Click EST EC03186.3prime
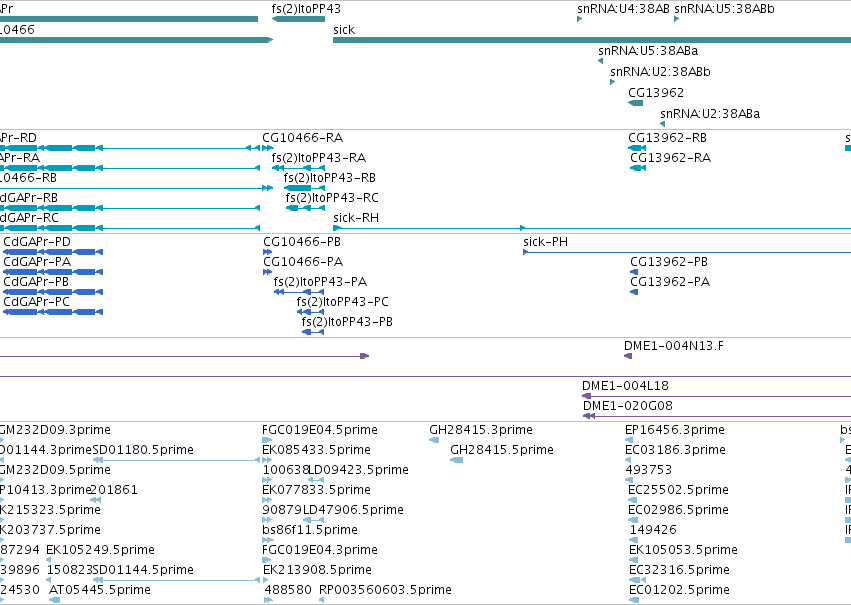Image resolution: width=851 pixels, height=605 pixels. coord(675,450)
